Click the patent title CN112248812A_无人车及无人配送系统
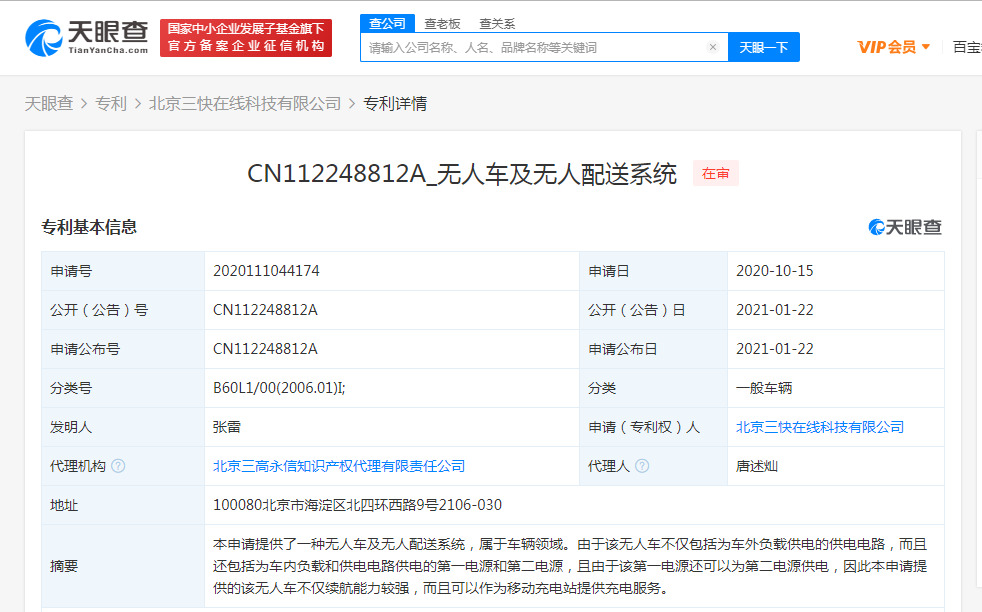Viewport: 982px width, 612px height. [462, 174]
